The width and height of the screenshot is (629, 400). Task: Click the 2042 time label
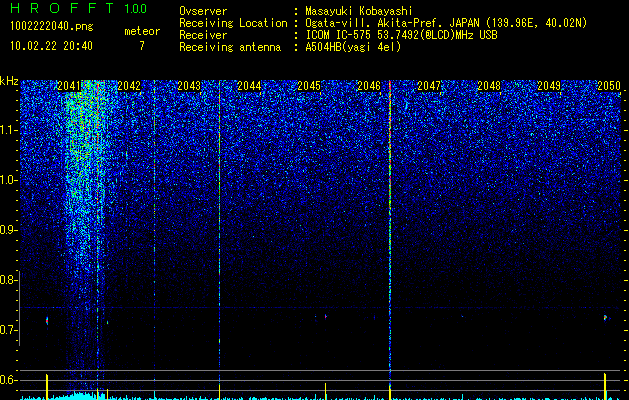coord(129,86)
